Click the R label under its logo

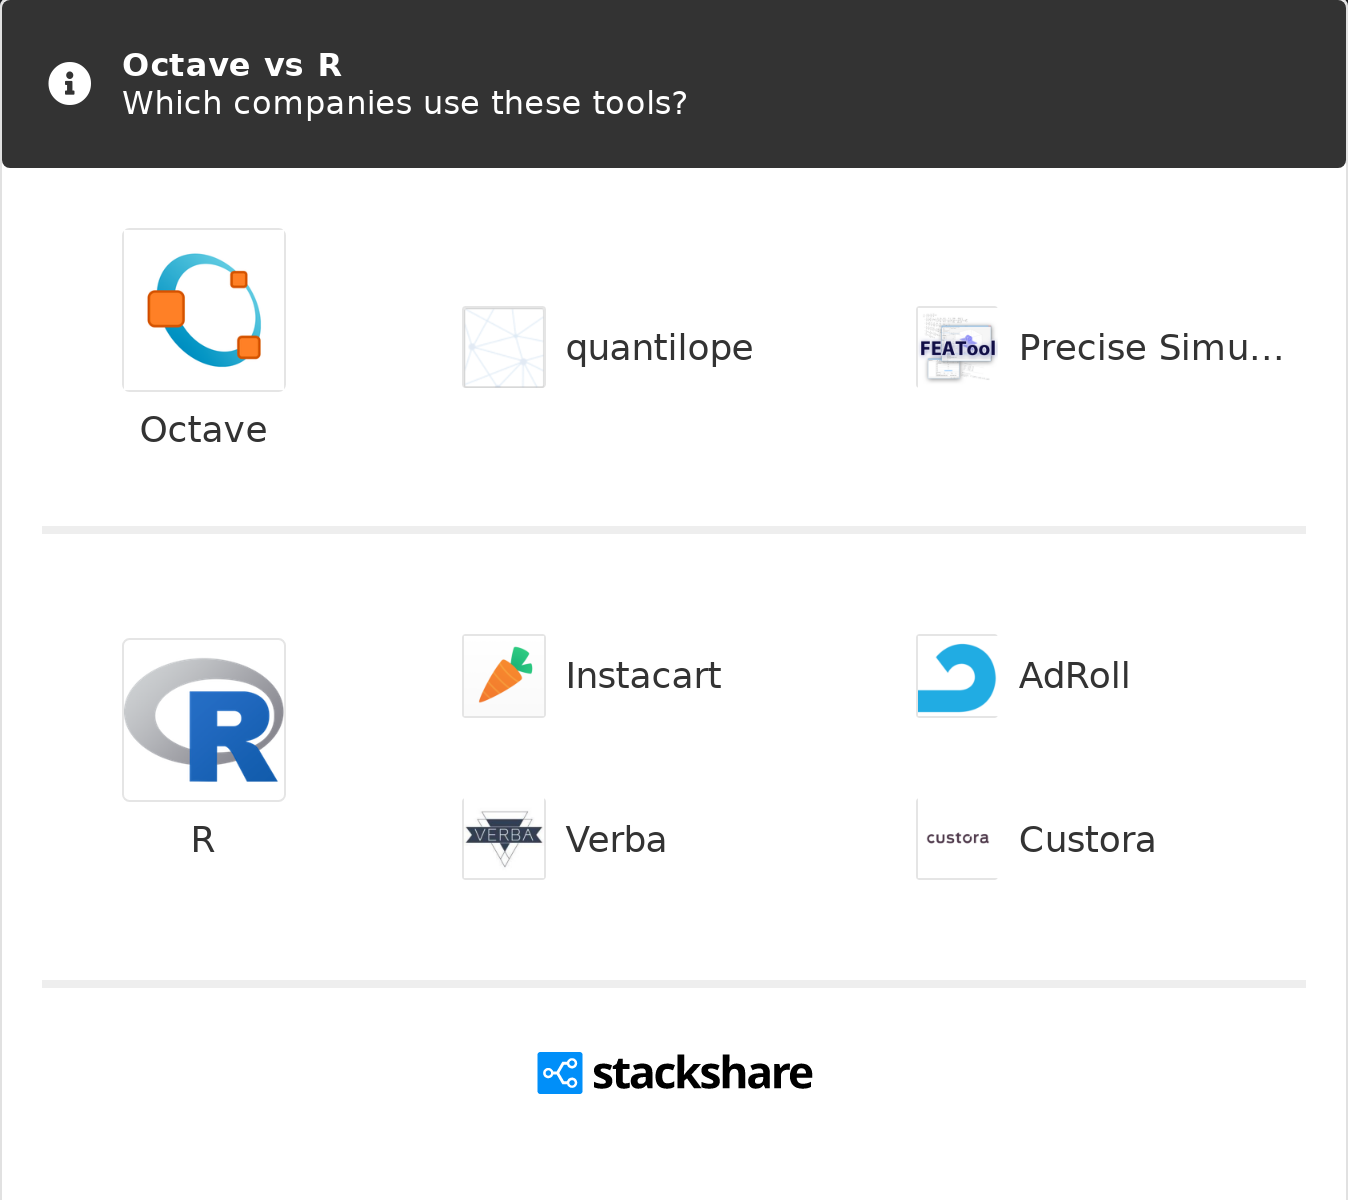pyautogui.click(x=203, y=840)
